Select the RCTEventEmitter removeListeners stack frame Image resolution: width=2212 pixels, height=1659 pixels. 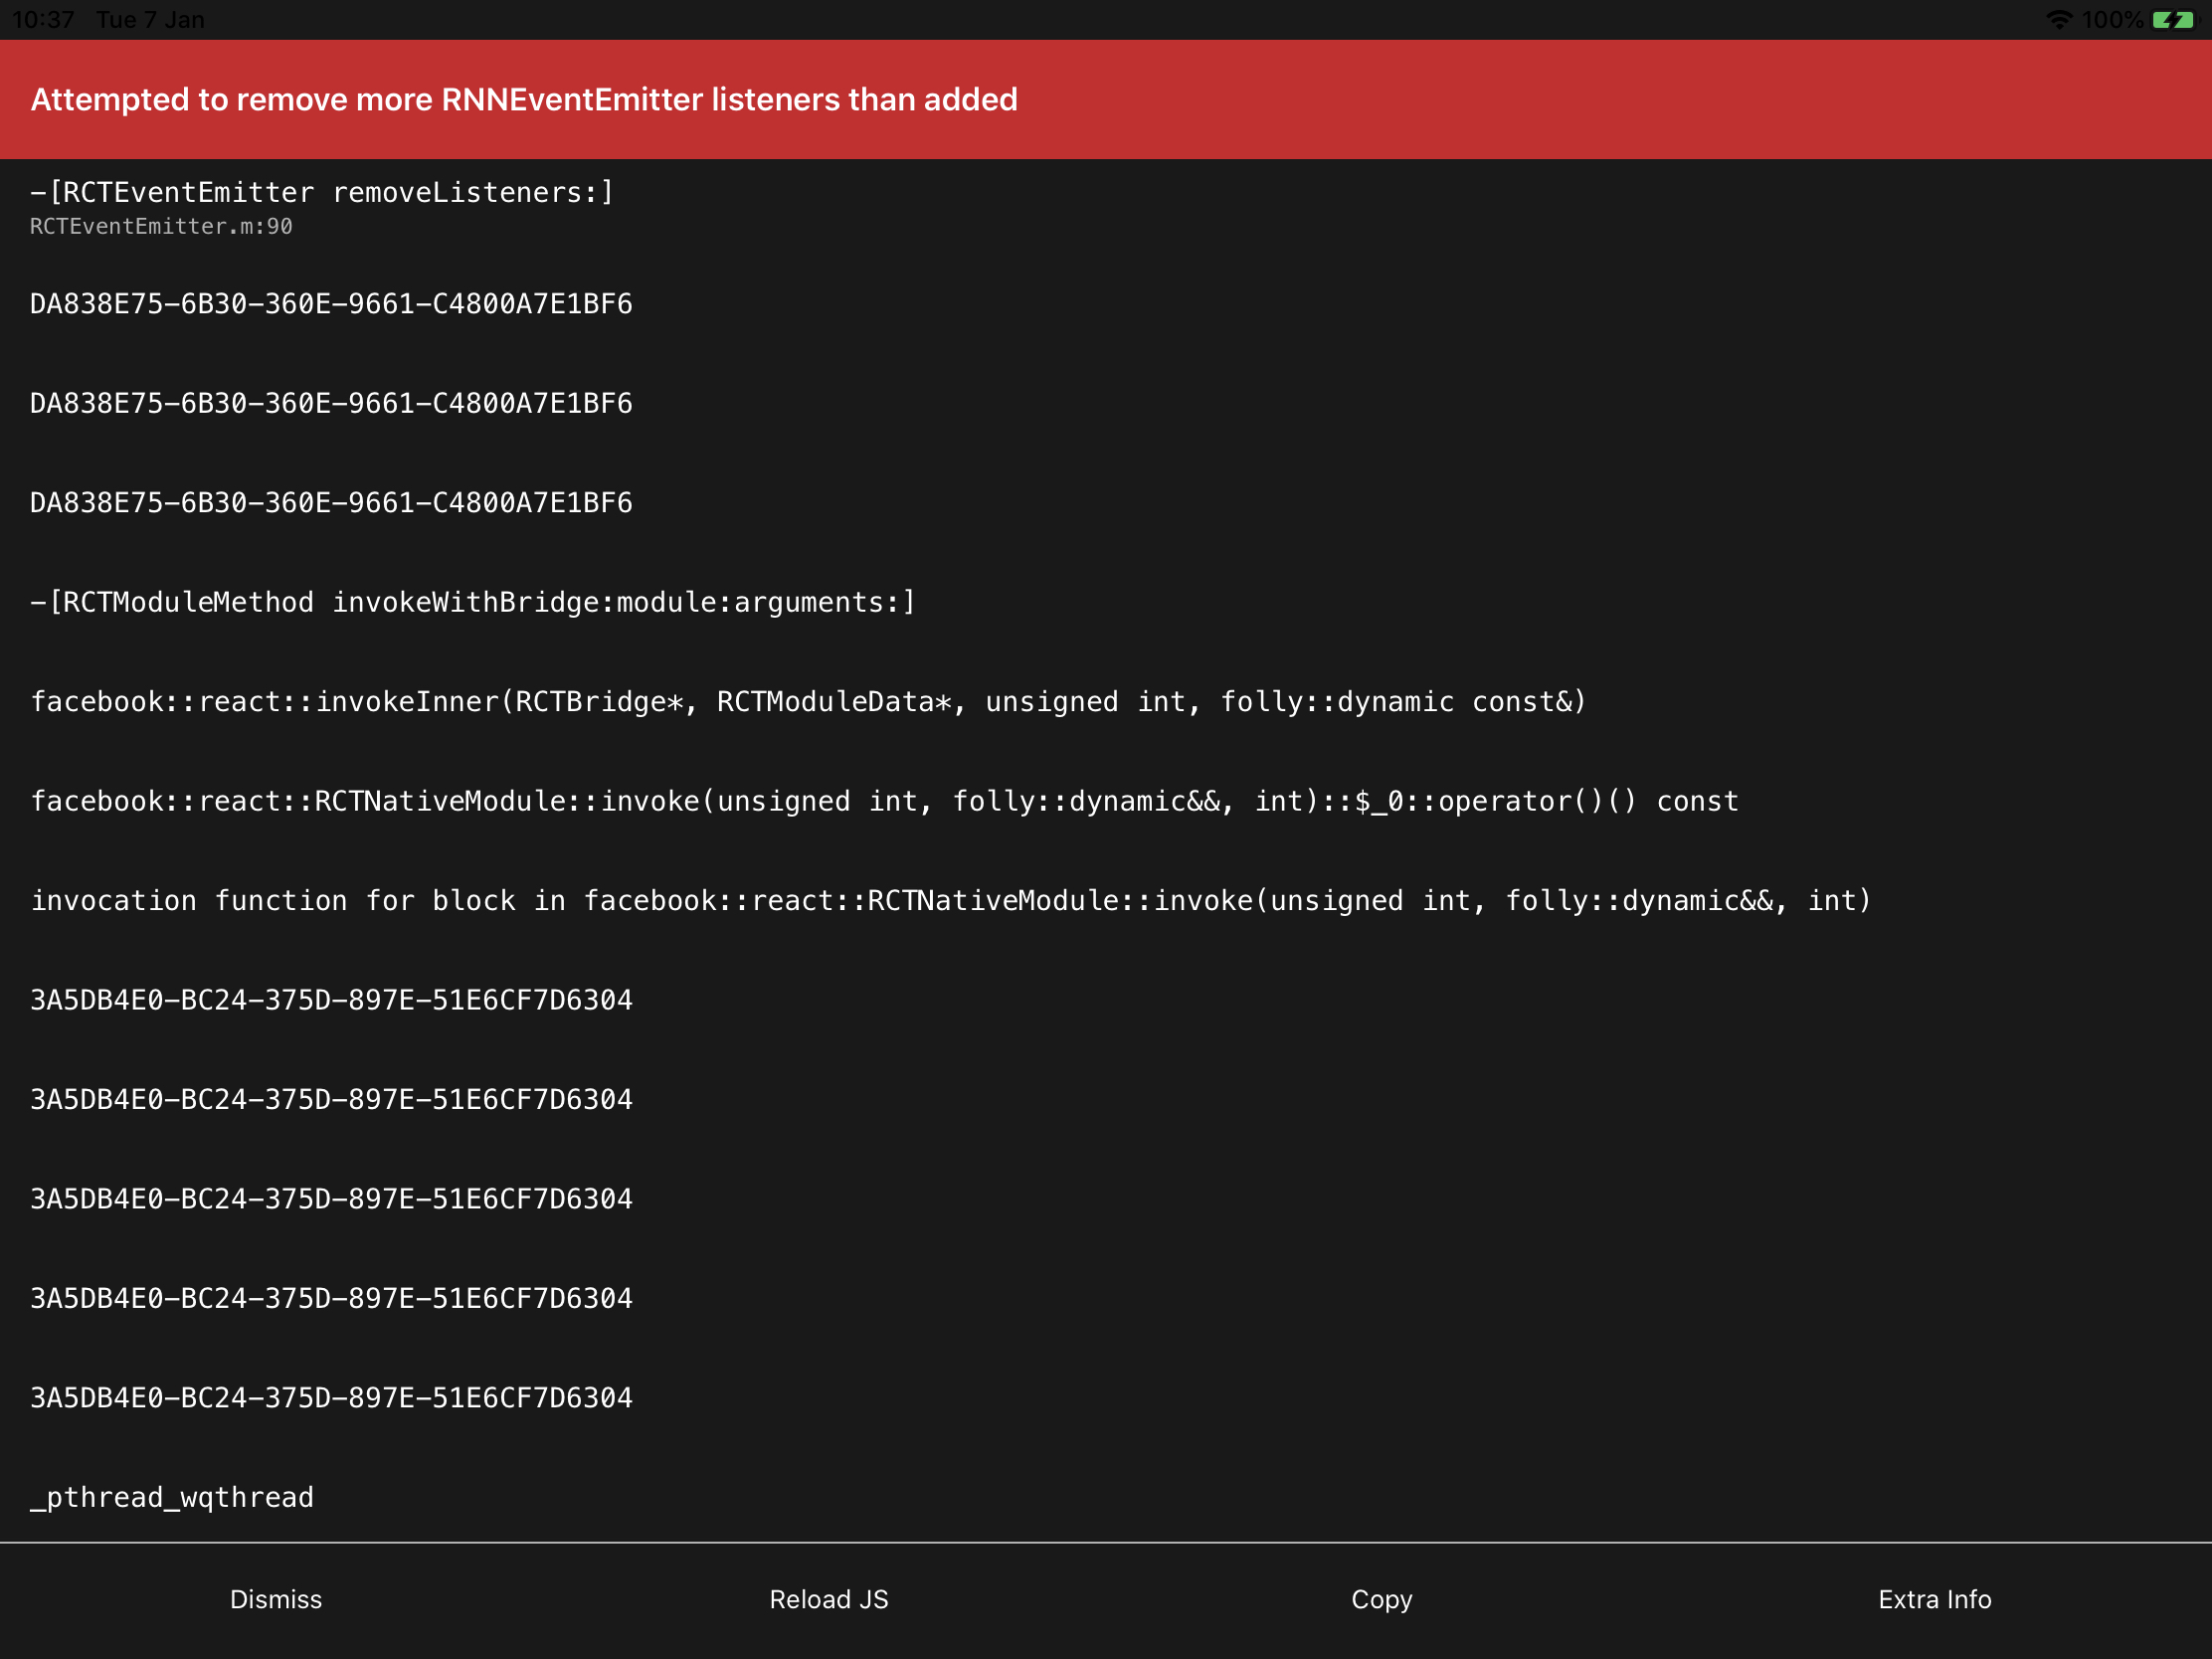(x=322, y=192)
